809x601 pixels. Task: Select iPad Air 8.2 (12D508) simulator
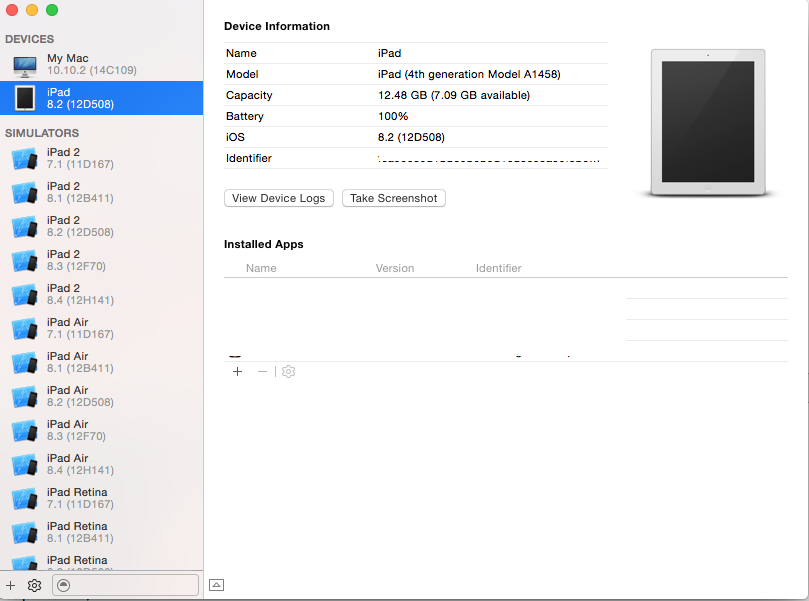(102, 397)
